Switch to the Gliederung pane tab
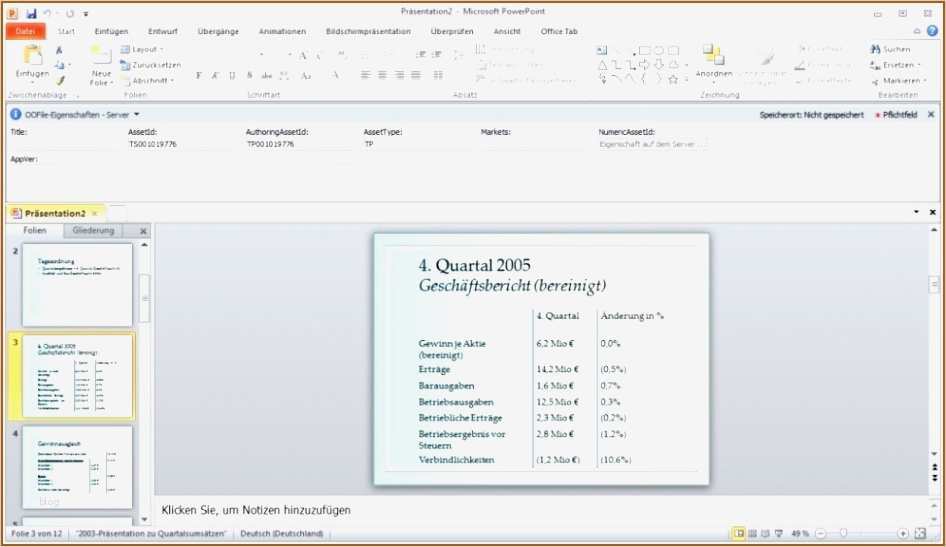The width and height of the screenshot is (946, 547). [93, 231]
